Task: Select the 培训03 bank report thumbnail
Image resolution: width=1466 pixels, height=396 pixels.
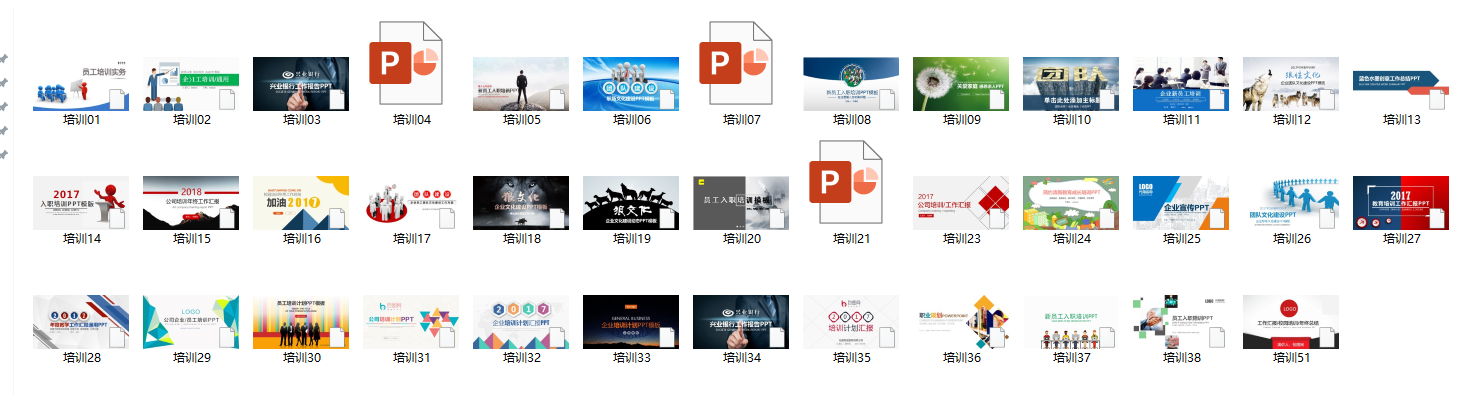Action: pos(301,84)
